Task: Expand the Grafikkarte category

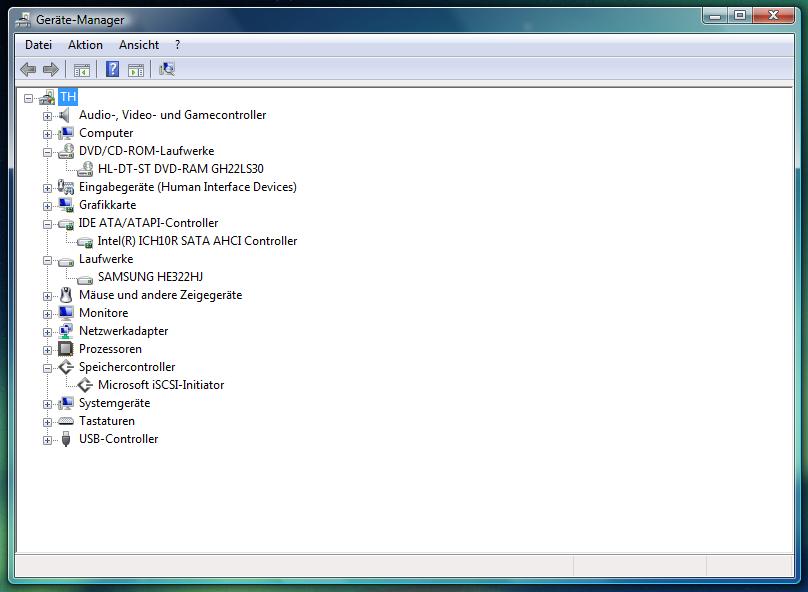Action: [x=47, y=206]
